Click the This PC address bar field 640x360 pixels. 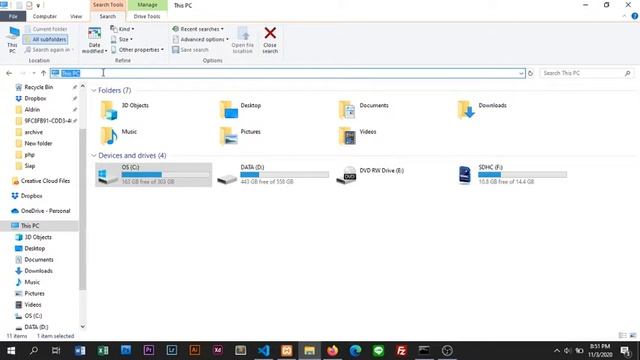287,73
